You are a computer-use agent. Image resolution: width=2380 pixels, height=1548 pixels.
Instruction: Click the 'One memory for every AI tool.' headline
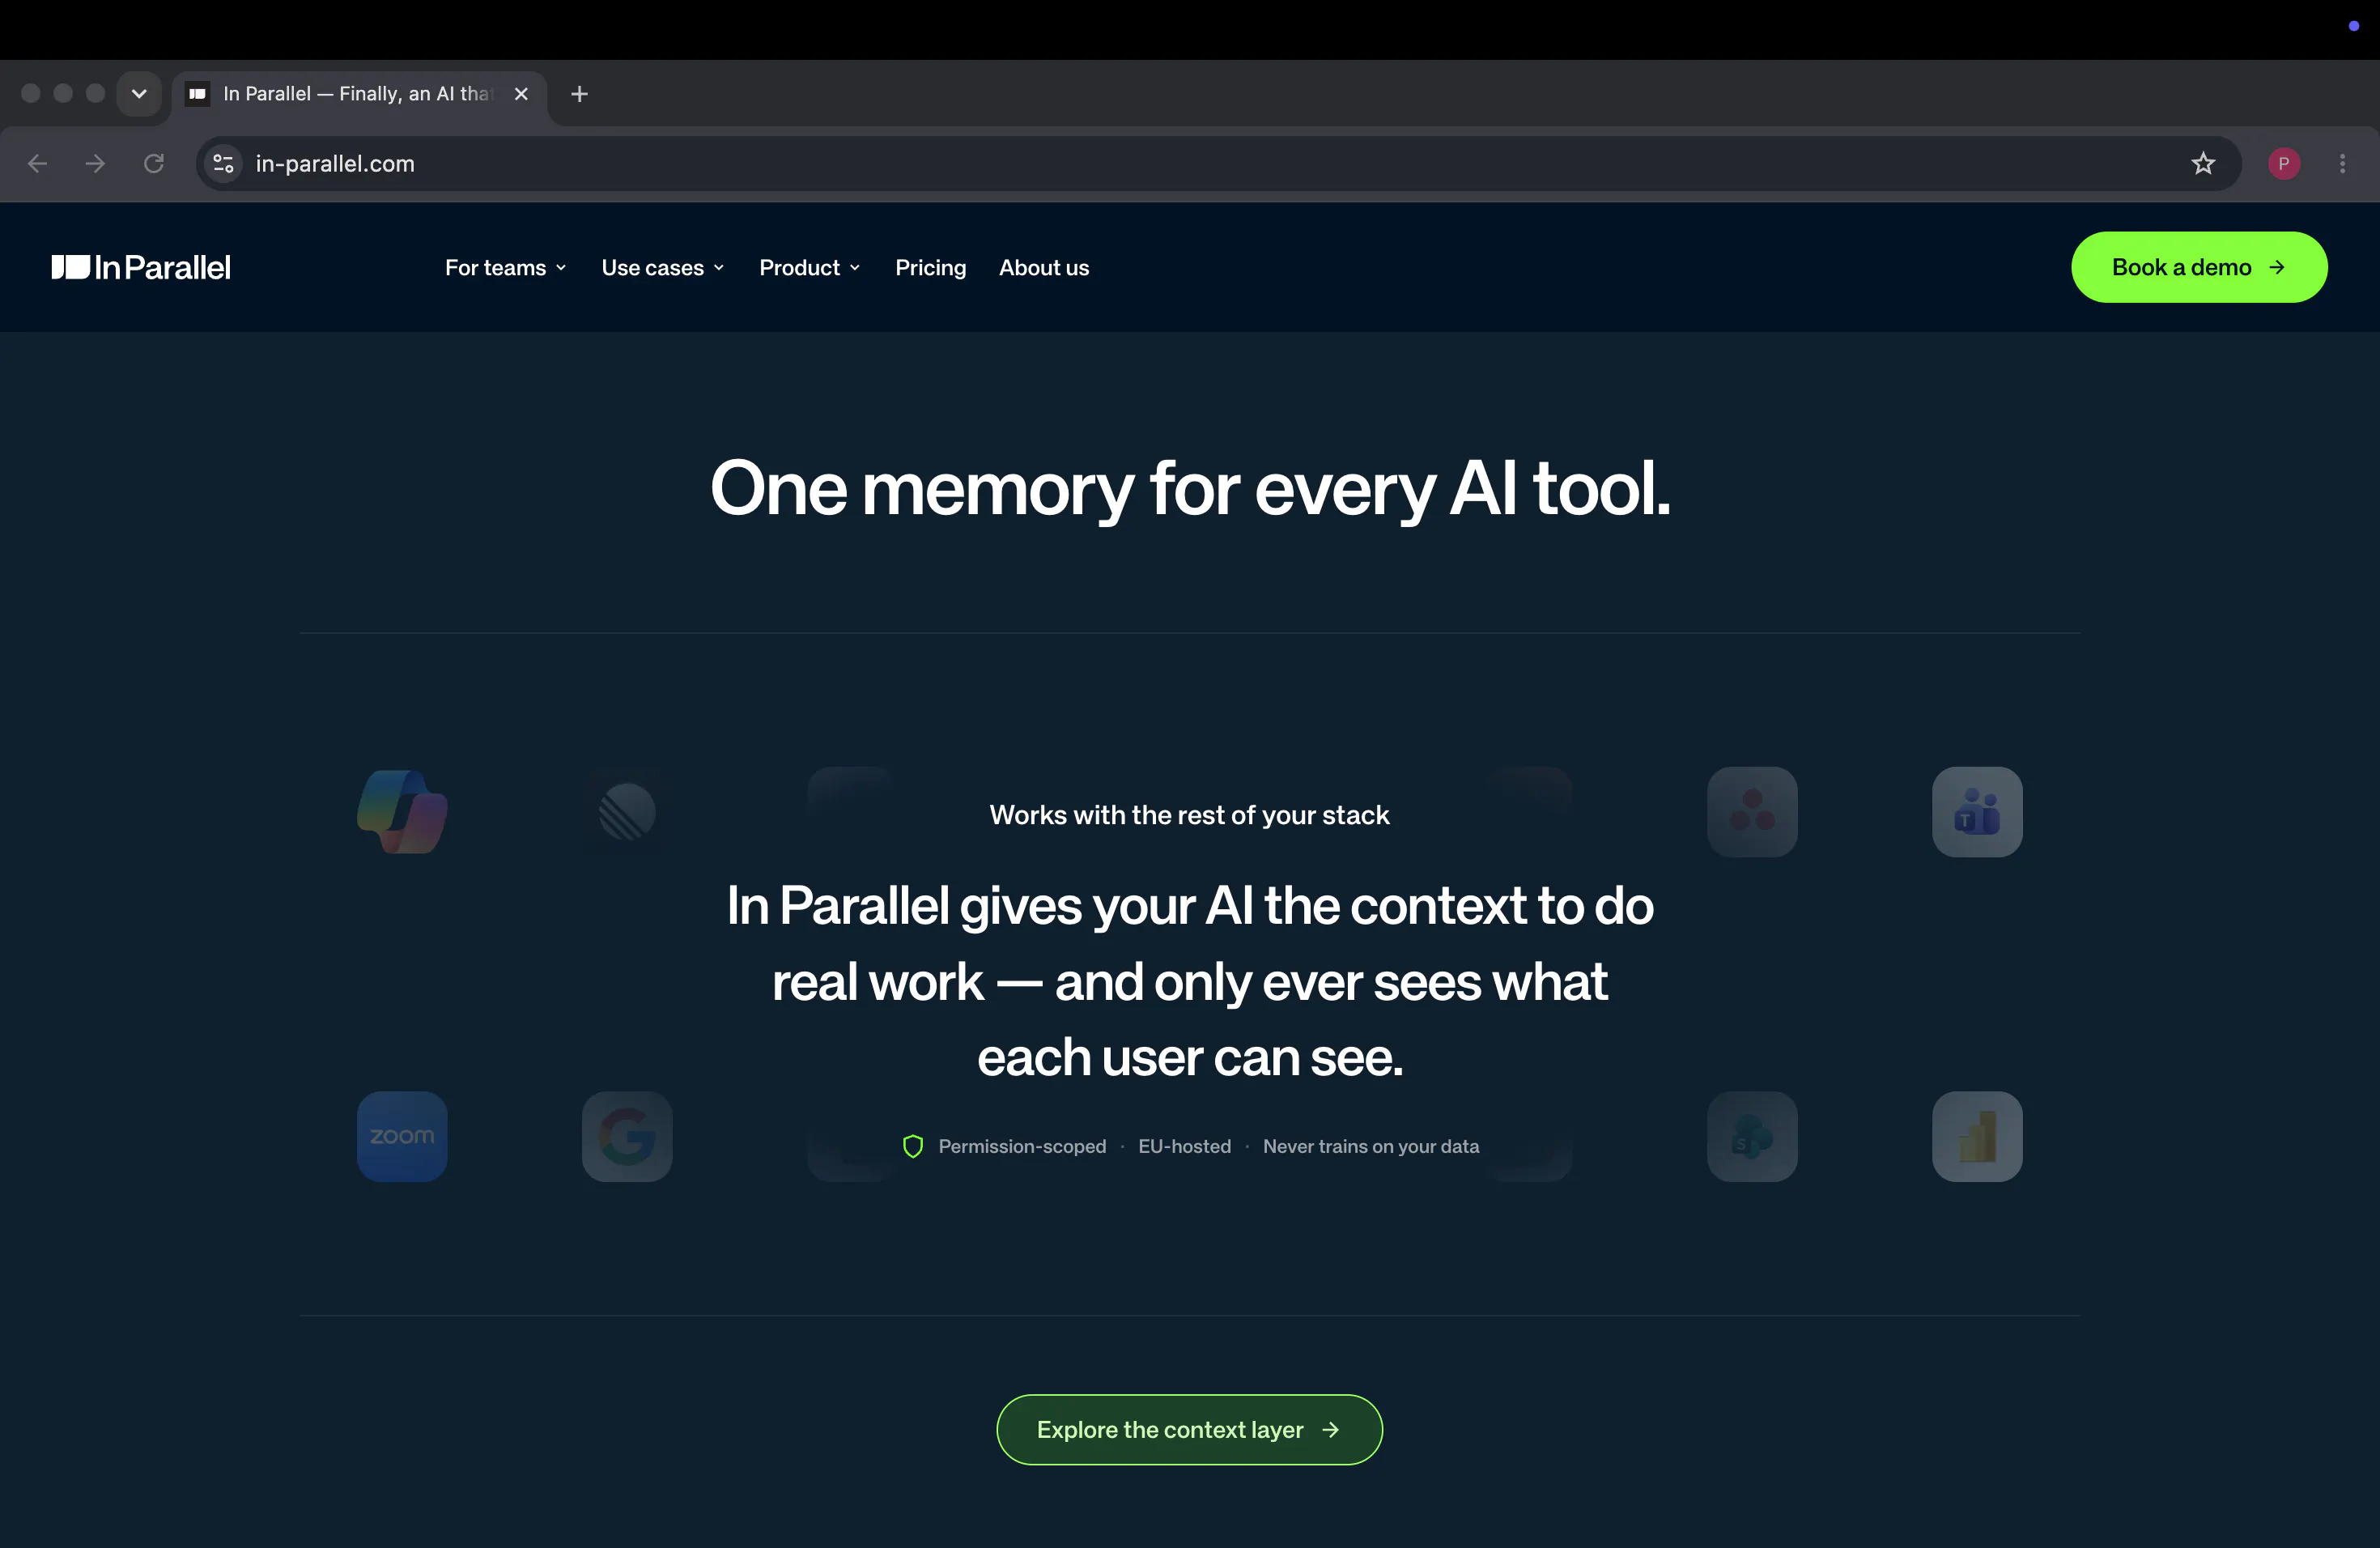[x=1190, y=488]
